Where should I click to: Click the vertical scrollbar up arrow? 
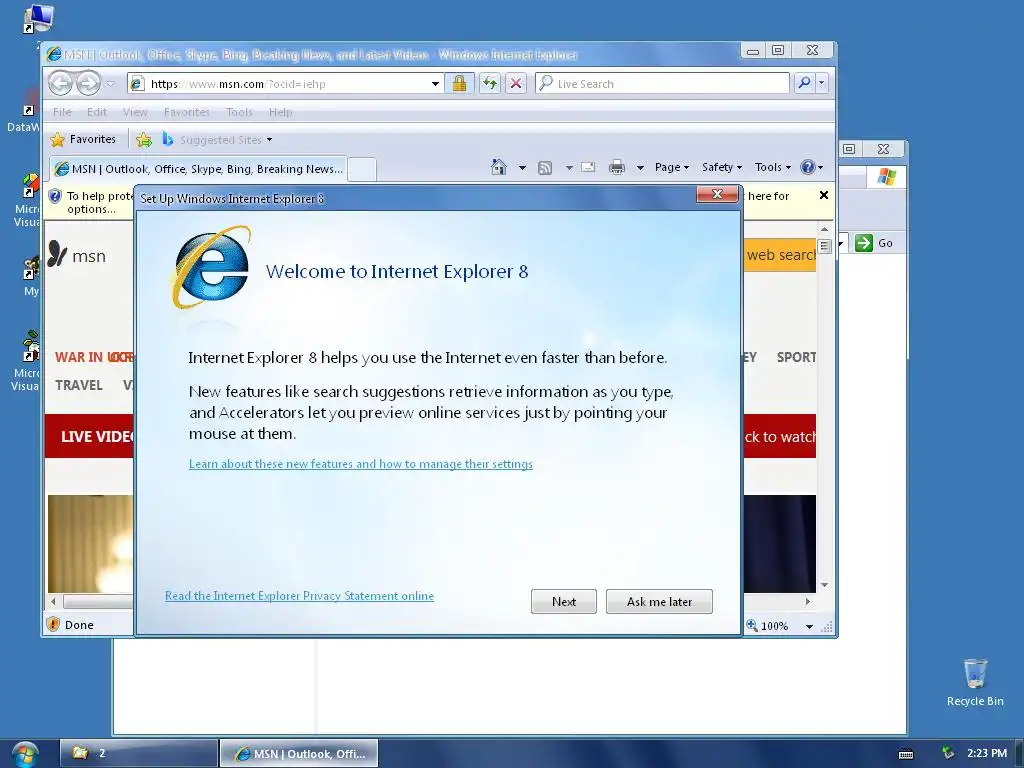(x=824, y=229)
